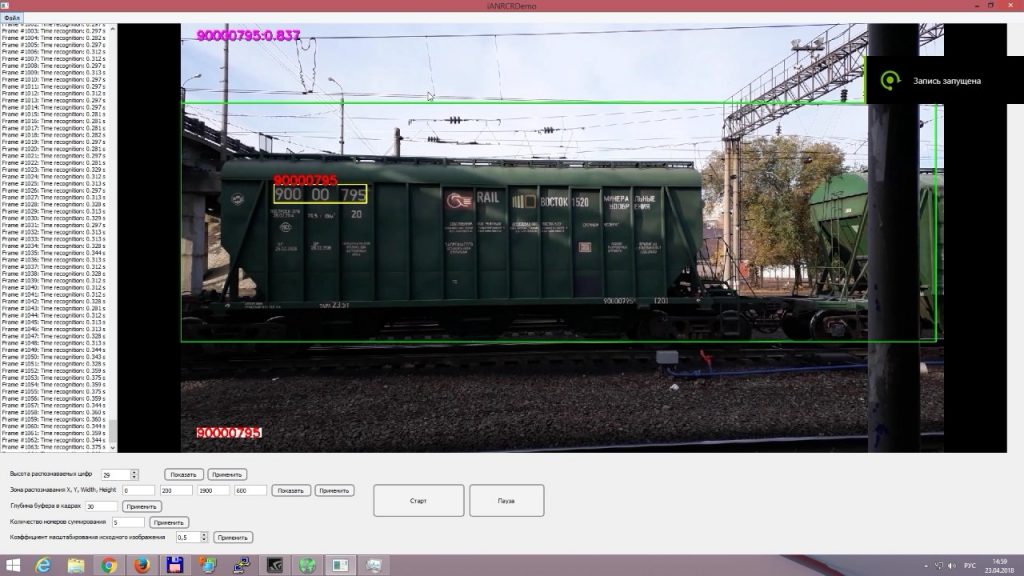
Task: Open the Файл menu
Action: click(11, 18)
